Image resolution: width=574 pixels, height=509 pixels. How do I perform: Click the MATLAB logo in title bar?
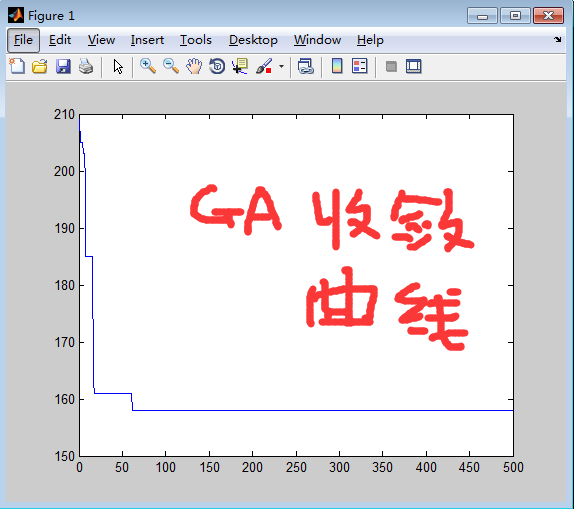point(16,15)
